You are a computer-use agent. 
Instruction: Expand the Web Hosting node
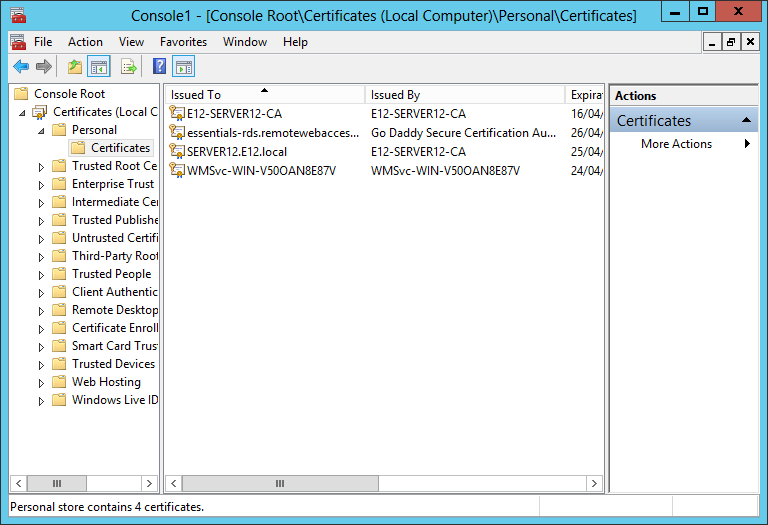pos(41,383)
